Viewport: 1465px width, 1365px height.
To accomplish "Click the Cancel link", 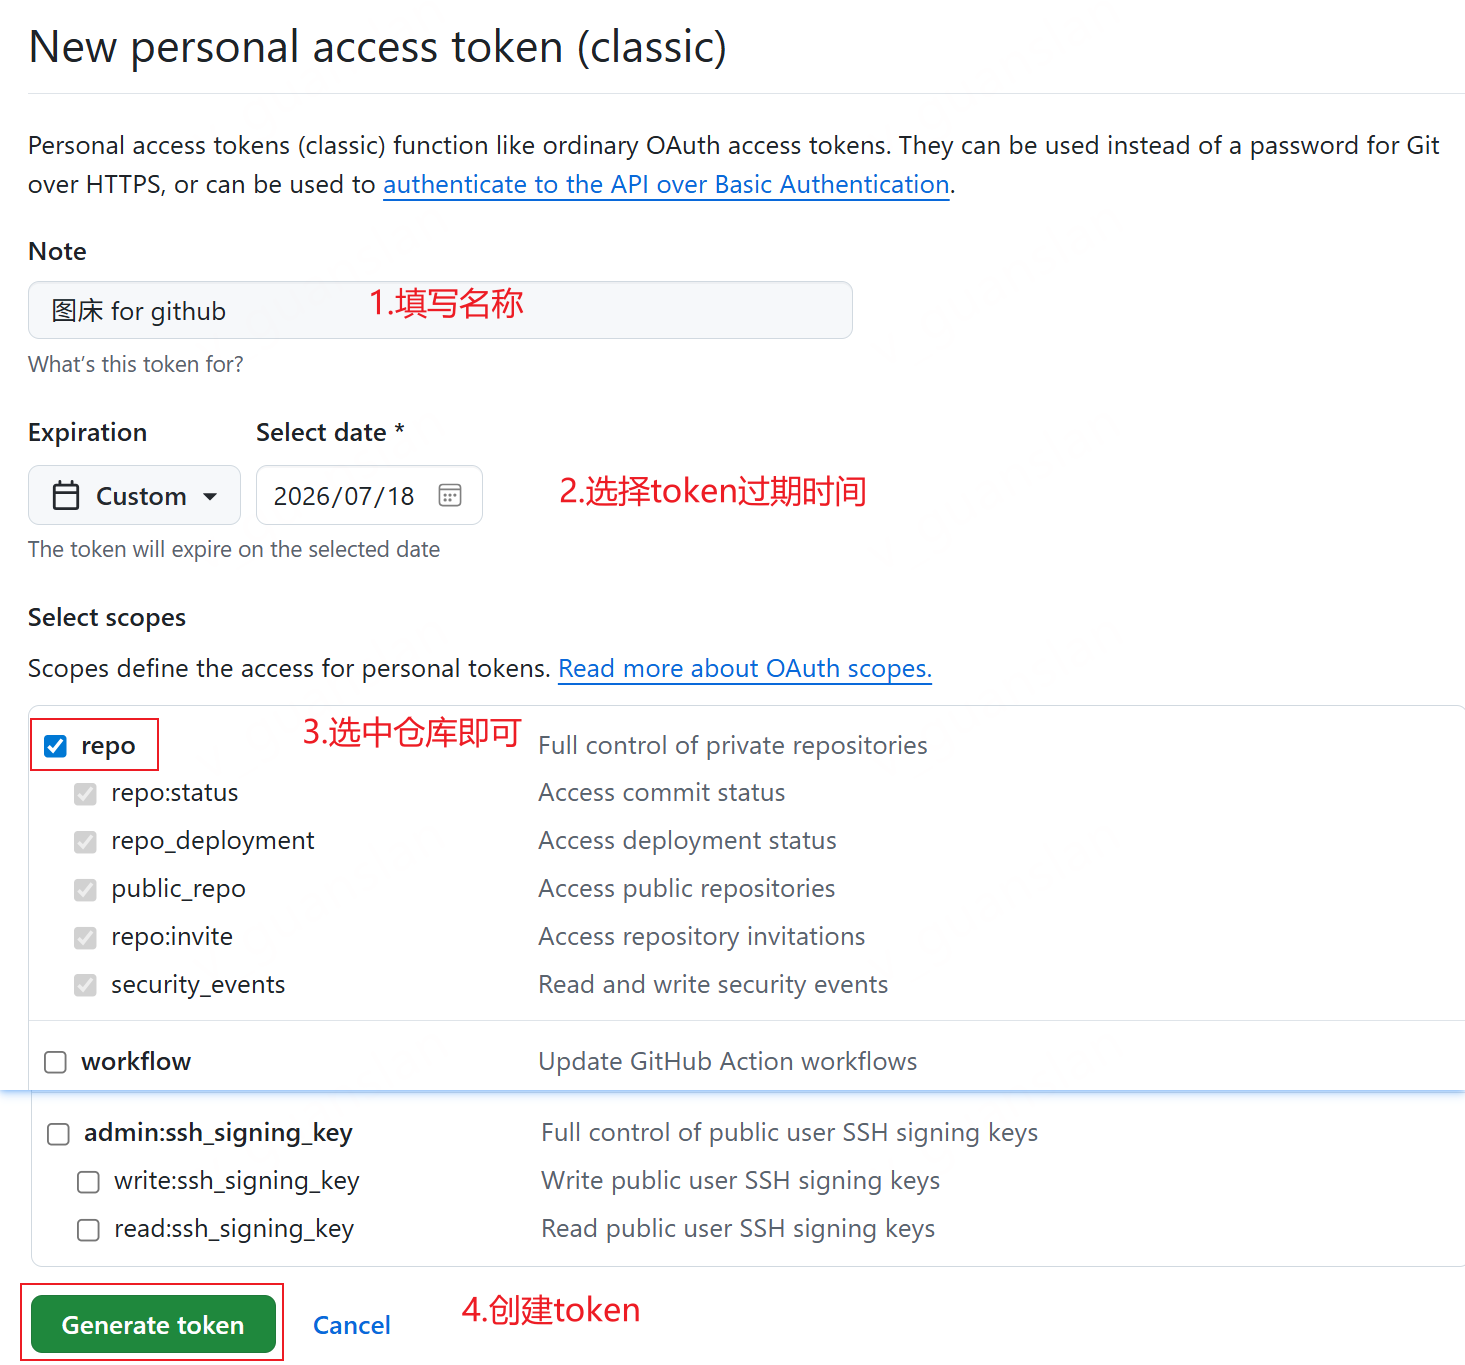I will point(352,1325).
